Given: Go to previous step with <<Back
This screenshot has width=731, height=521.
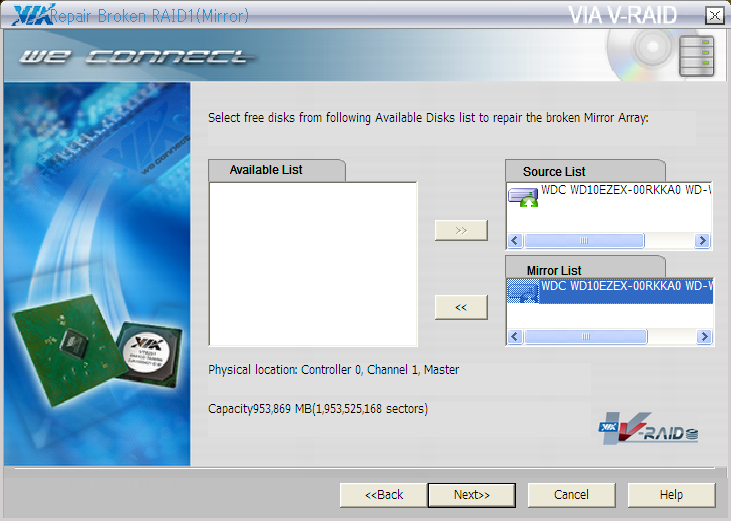Looking at the screenshot, I should (x=383, y=495).
